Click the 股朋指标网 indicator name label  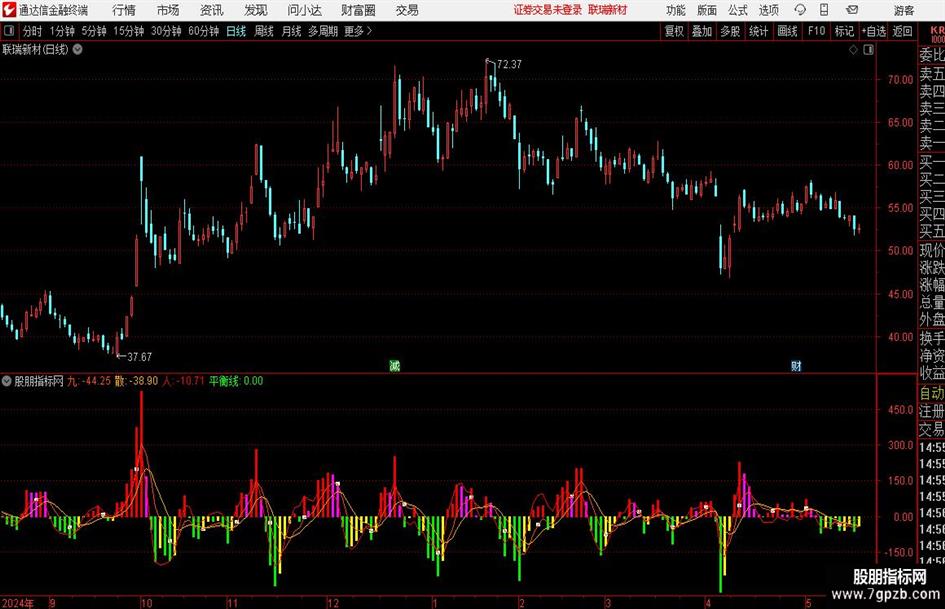pos(39,380)
